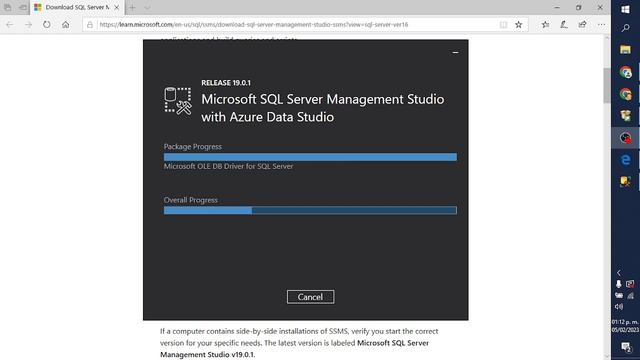Open Edge Settings and more menu
The width and height of the screenshot is (640, 360).
coord(601,24)
